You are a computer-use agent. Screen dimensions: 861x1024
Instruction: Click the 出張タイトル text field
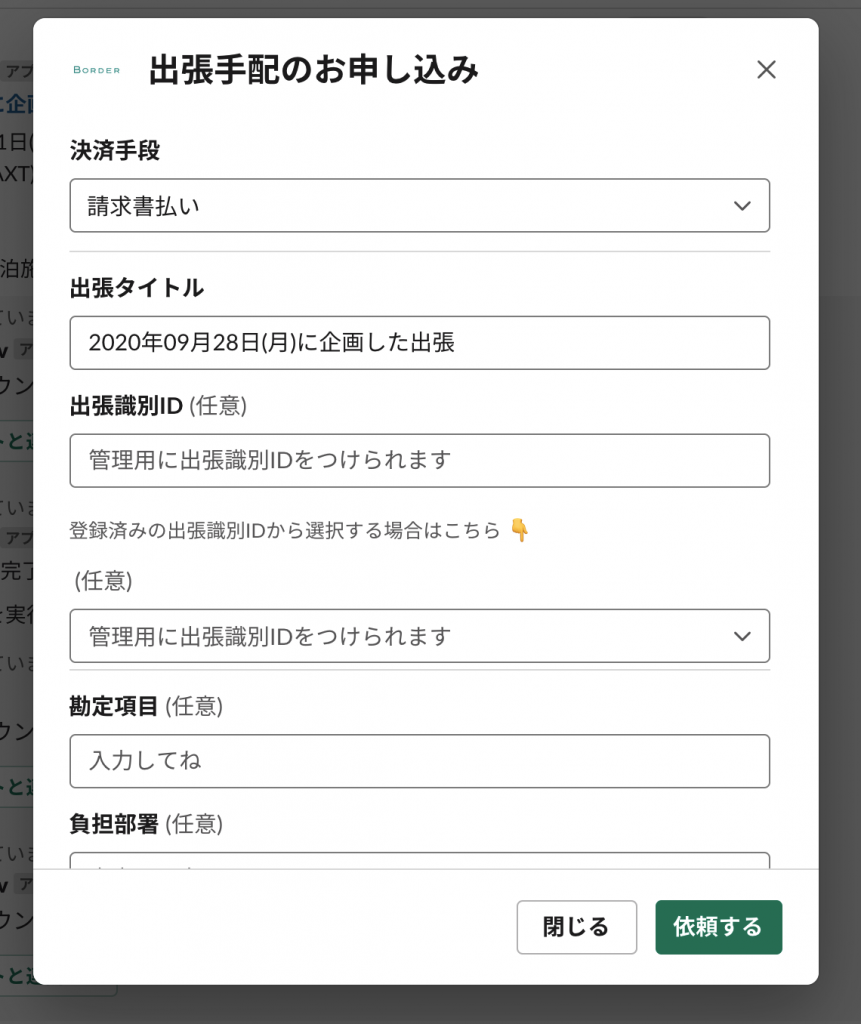point(419,343)
